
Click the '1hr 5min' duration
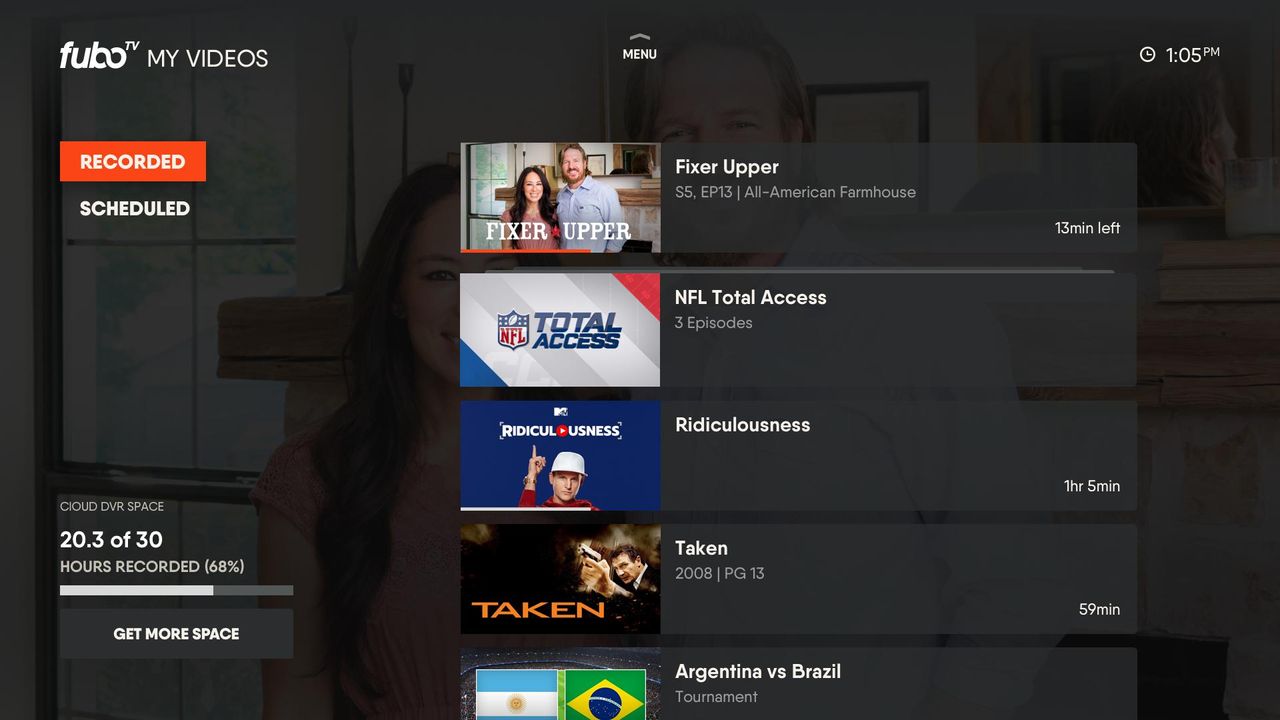[1092, 486]
